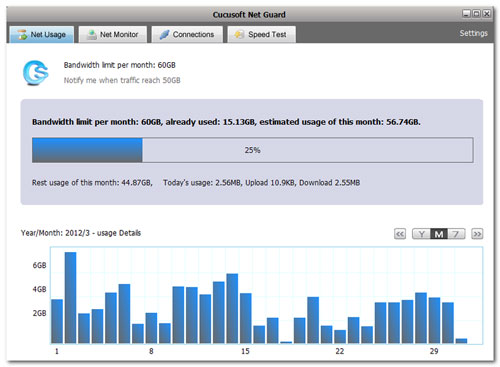
Task: Minimize the Net Guard window
Action: (x=466, y=14)
